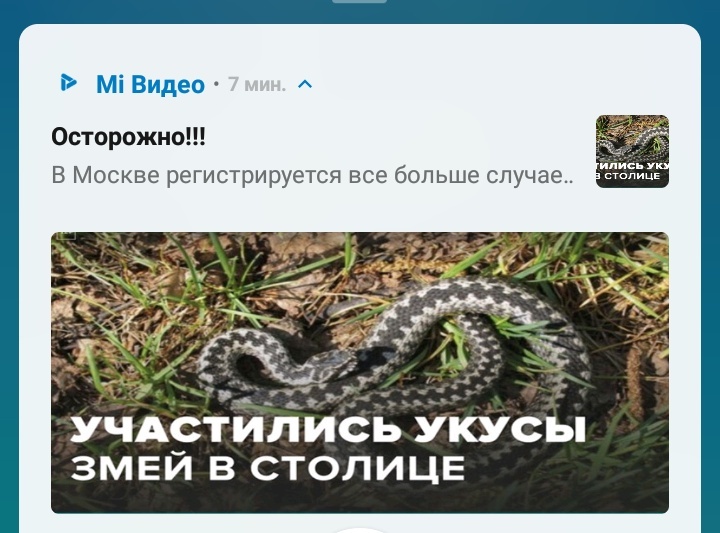720x533 pixels.
Task: Open the Осторожно!!! notification title
Action: 128,137
